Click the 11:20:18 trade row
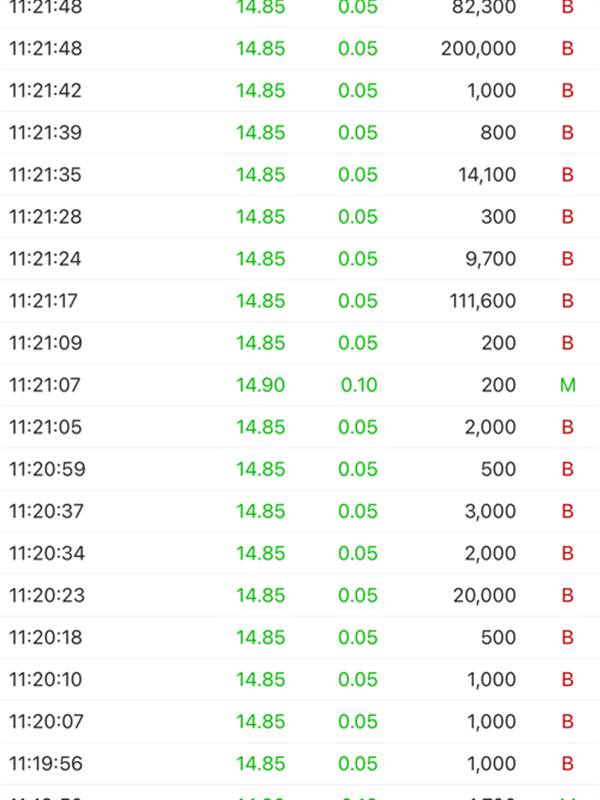The width and height of the screenshot is (600, 800). pos(300,636)
